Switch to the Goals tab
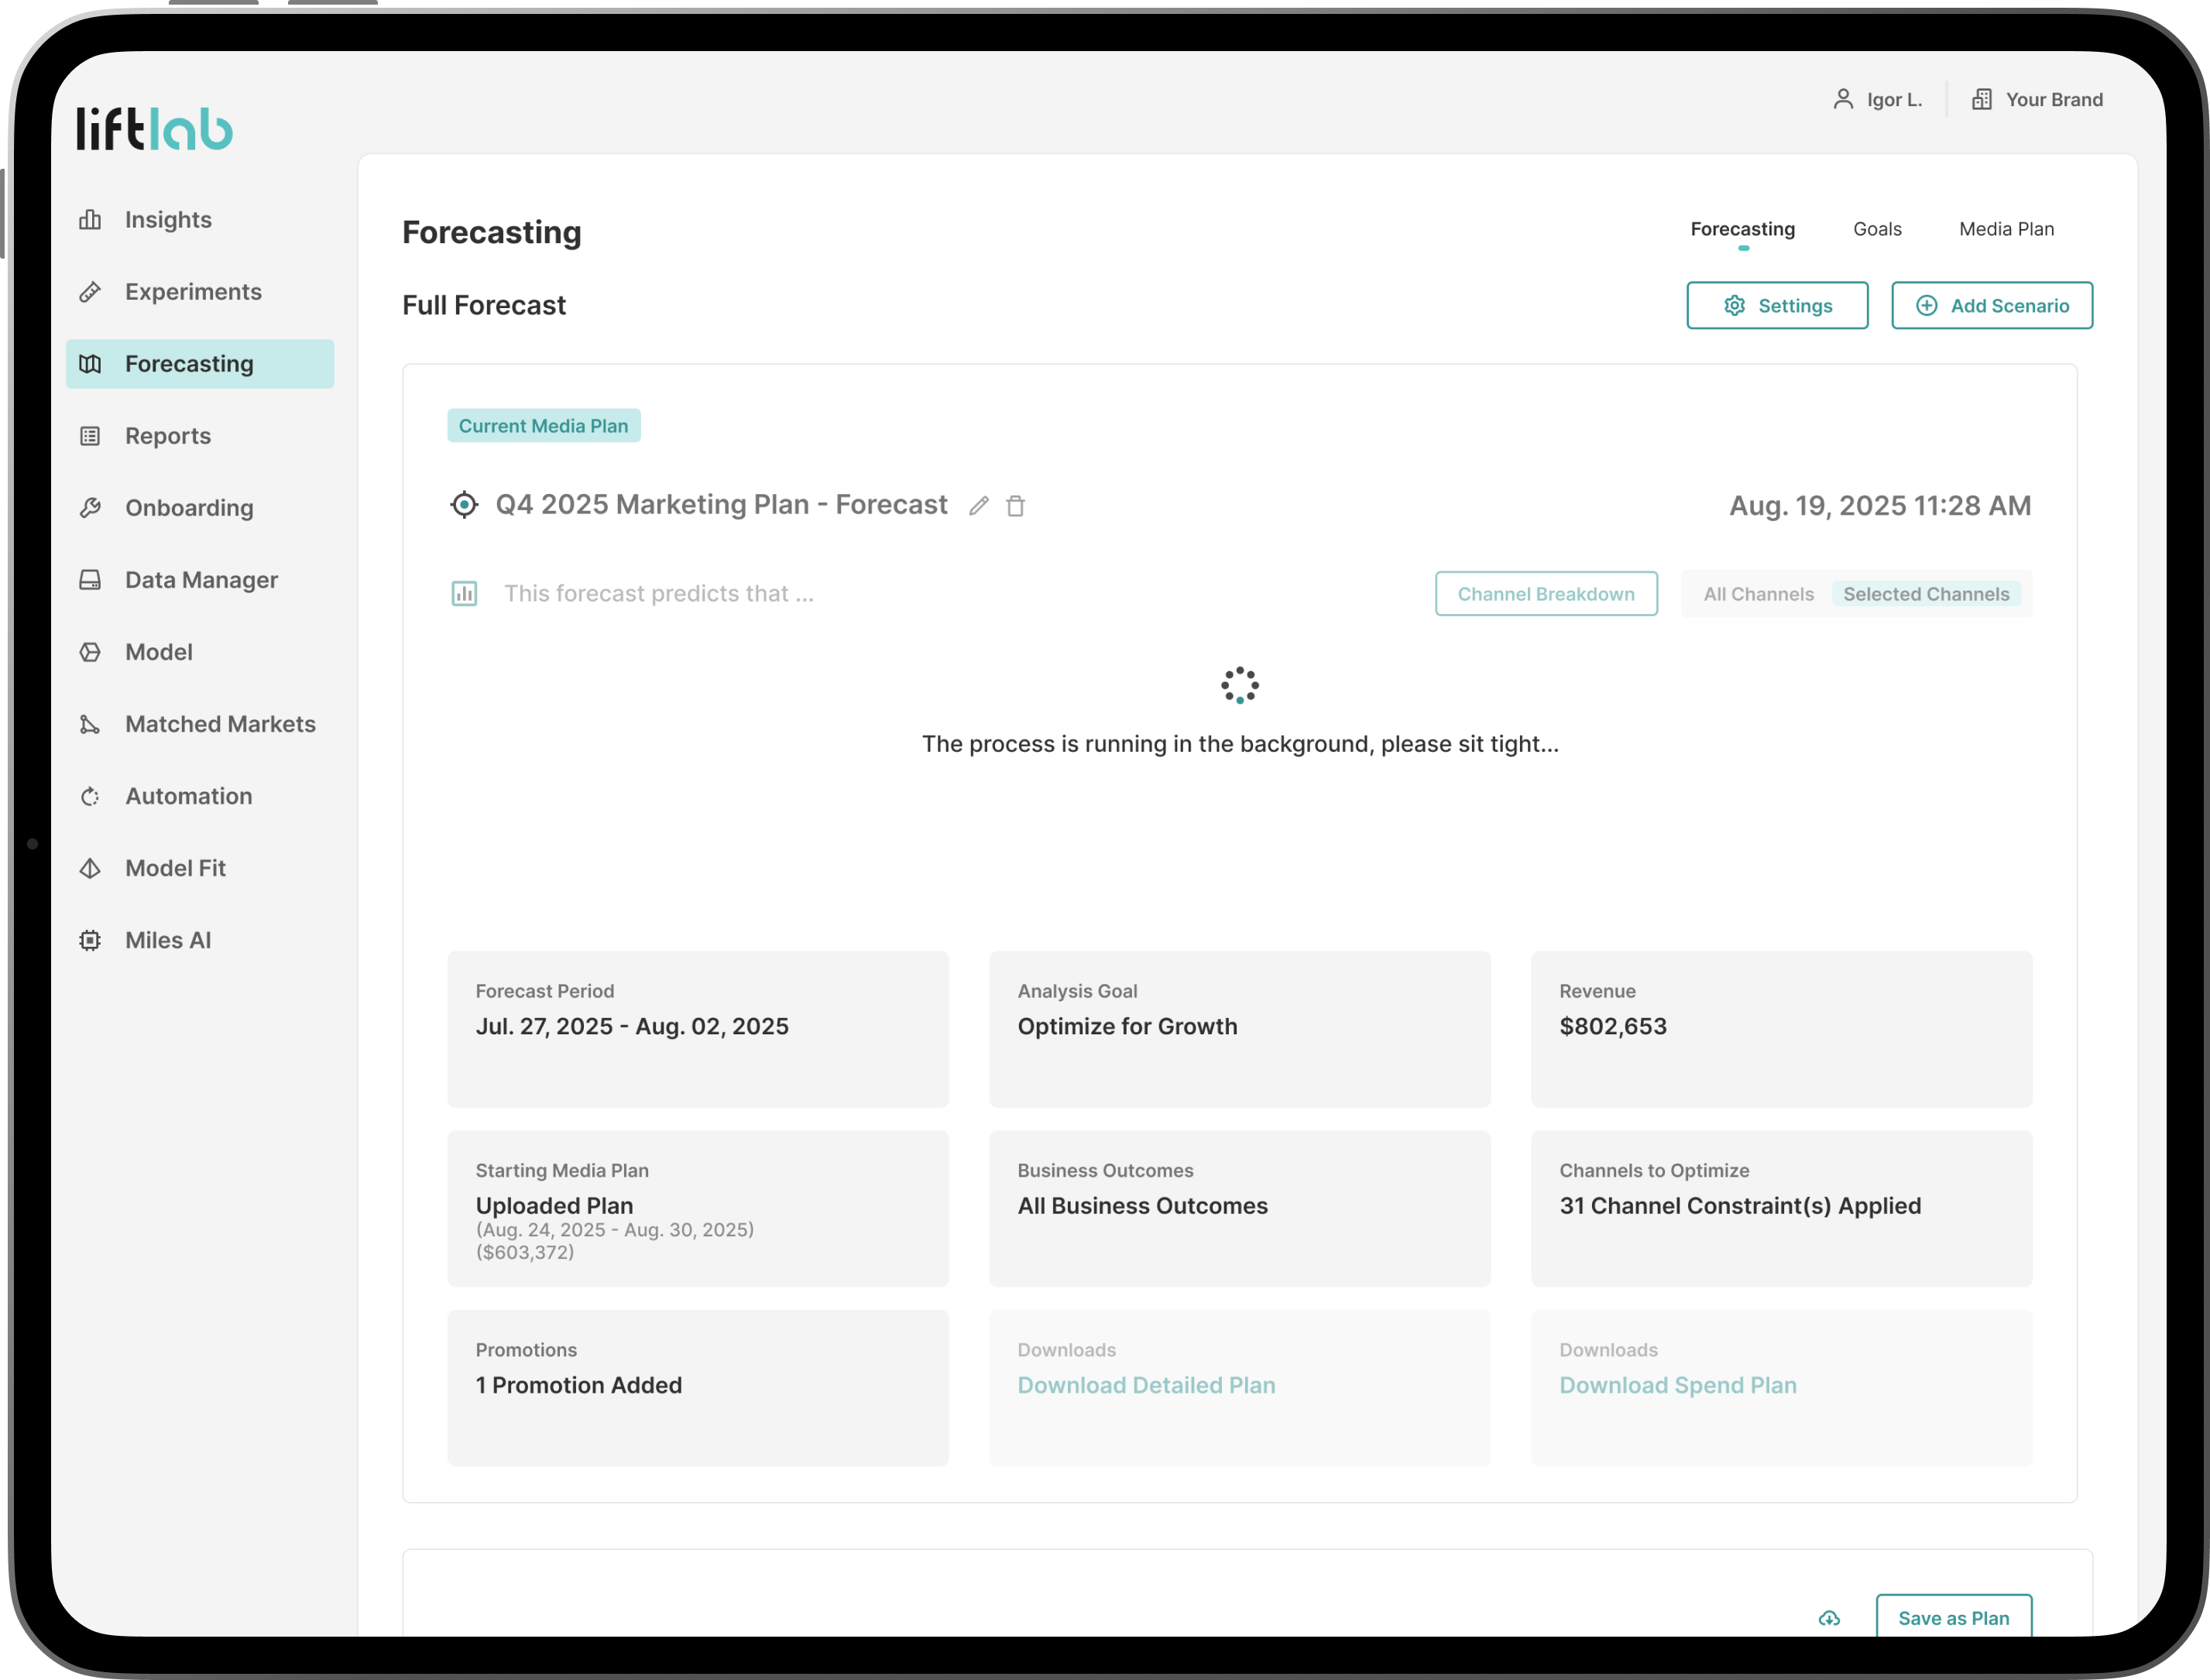Image resolution: width=2210 pixels, height=1680 pixels. pyautogui.click(x=1877, y=229)
